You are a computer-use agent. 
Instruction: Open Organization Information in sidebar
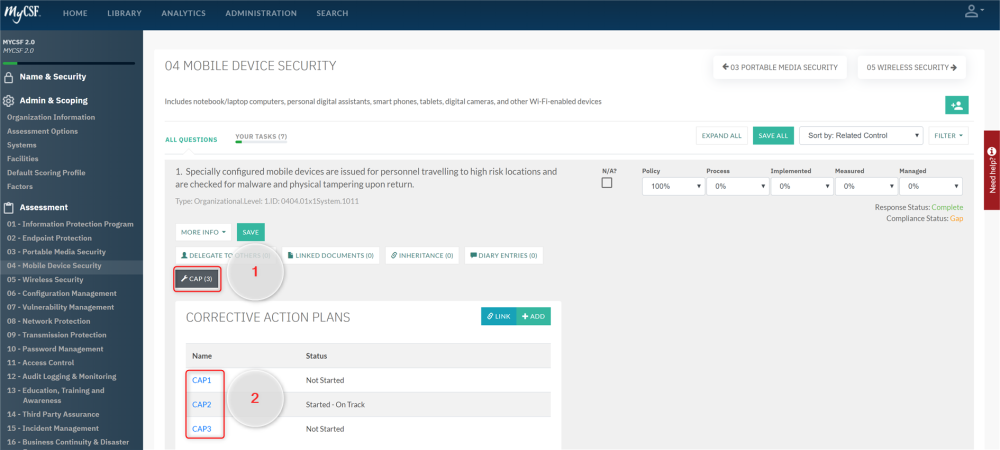(51, 117)
